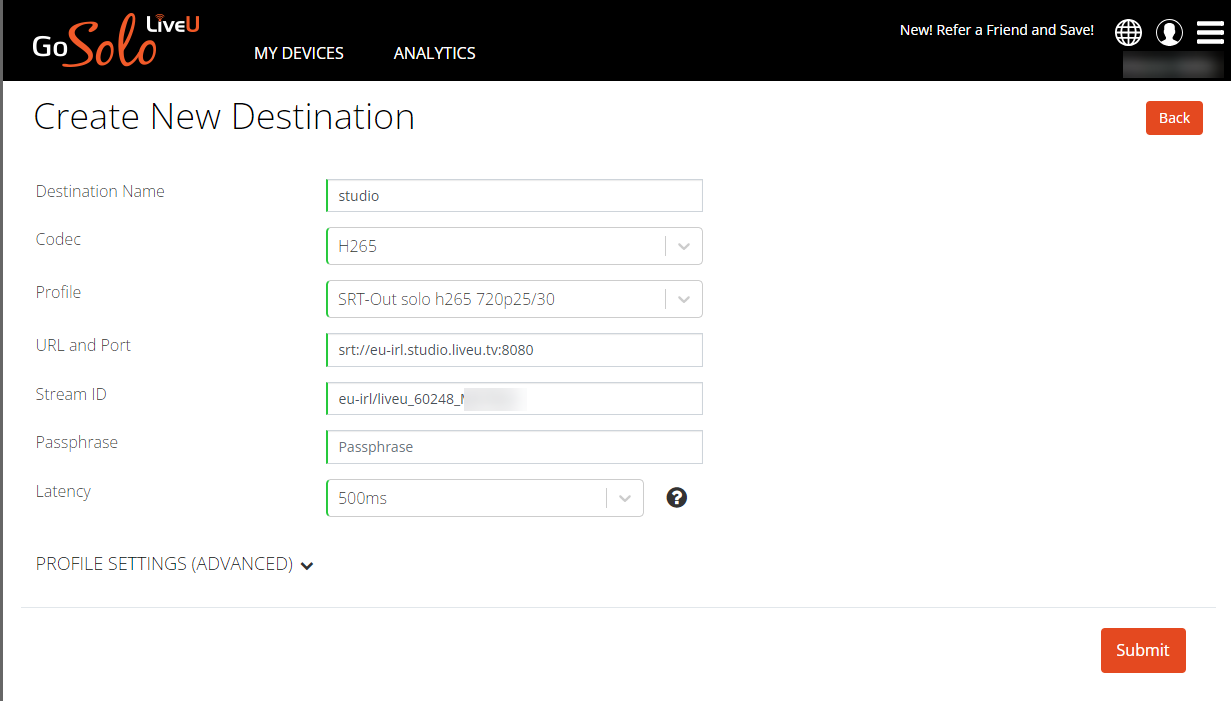Select the Passphrase text field
Image resolution: width=1231 pixels, height=701 pixels.
pyautogui.click(x=514, y=447)
